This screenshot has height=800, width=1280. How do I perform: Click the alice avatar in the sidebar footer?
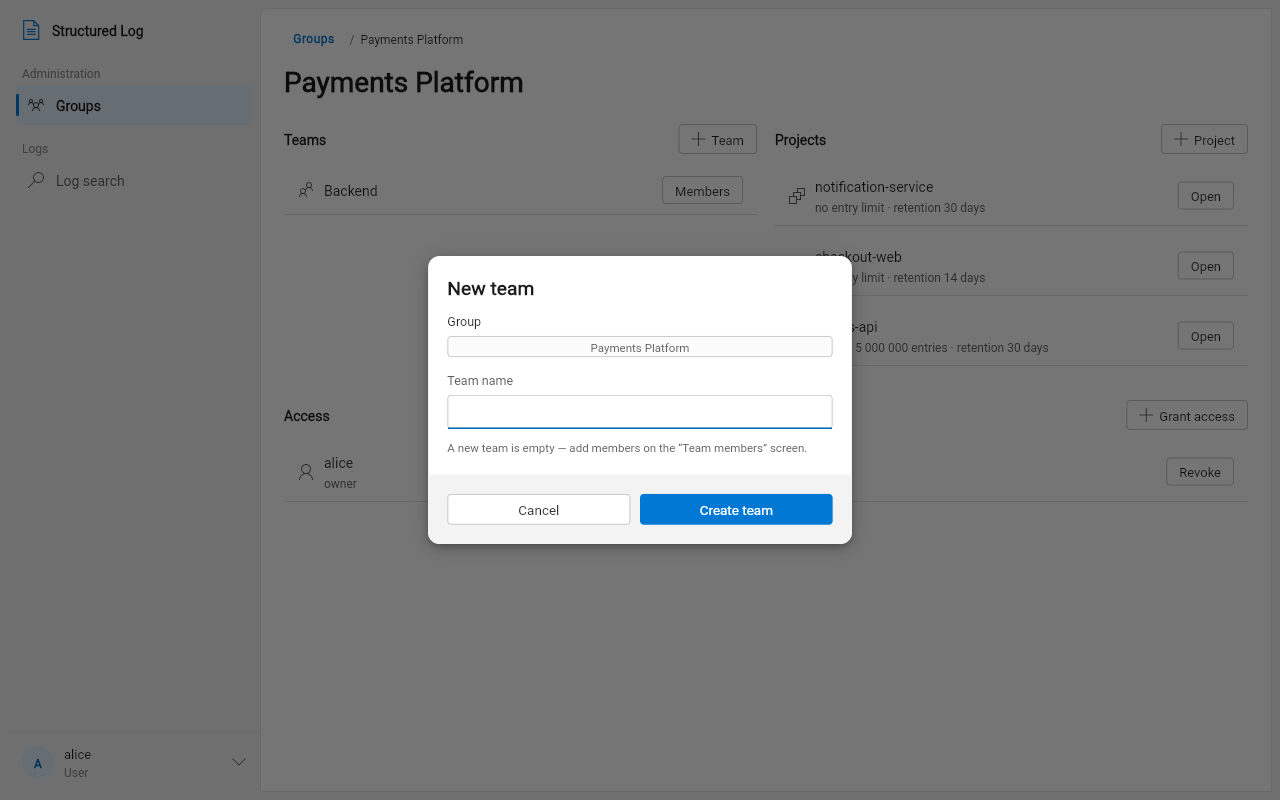pos(38,763)
